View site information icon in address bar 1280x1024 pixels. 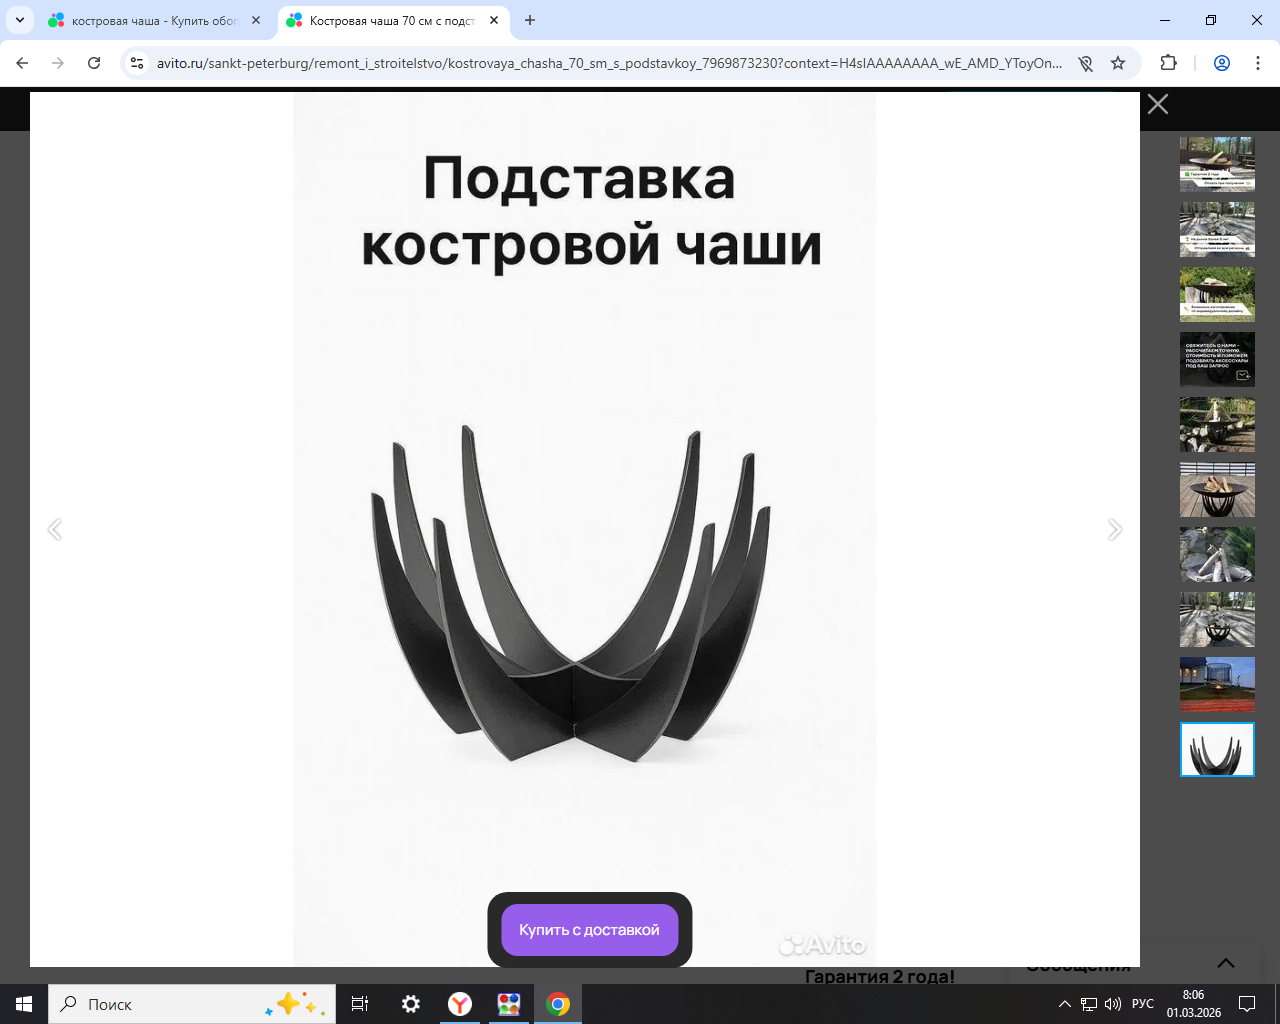point(138,63)
